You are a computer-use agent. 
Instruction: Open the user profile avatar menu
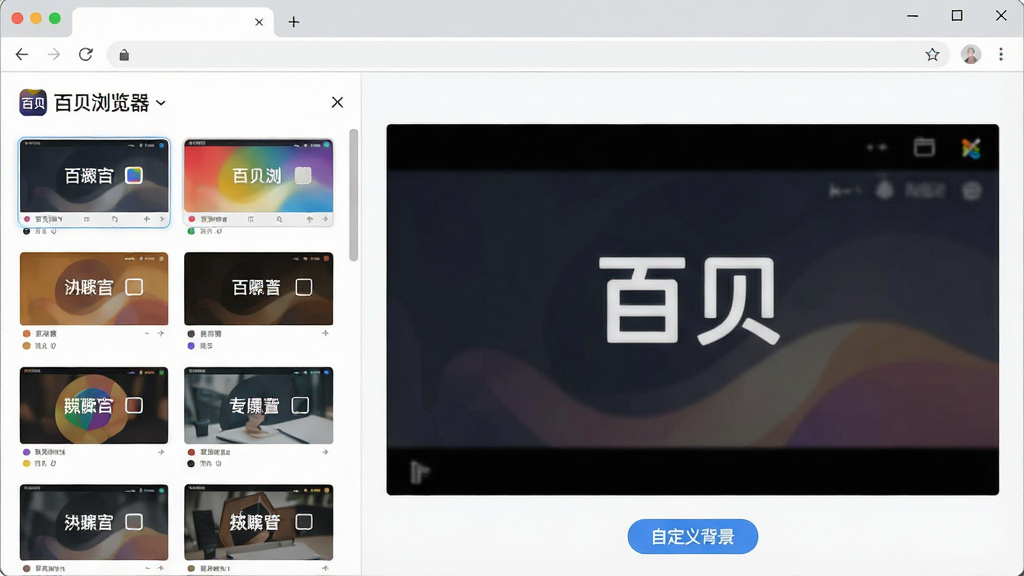point(970,54)
